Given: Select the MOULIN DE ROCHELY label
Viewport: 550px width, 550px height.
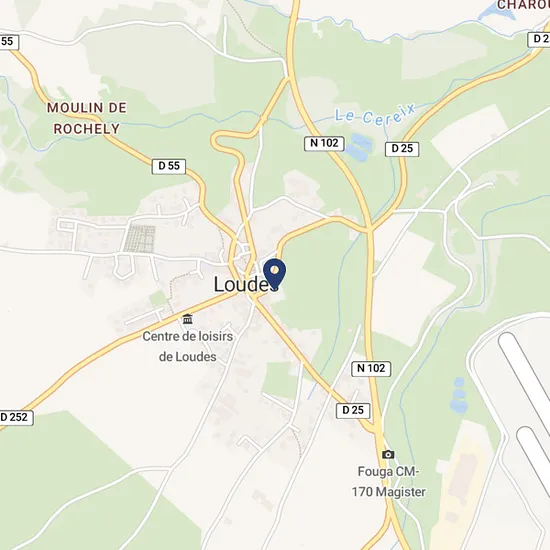Looking at the screenshot, I should coord(87,118).
